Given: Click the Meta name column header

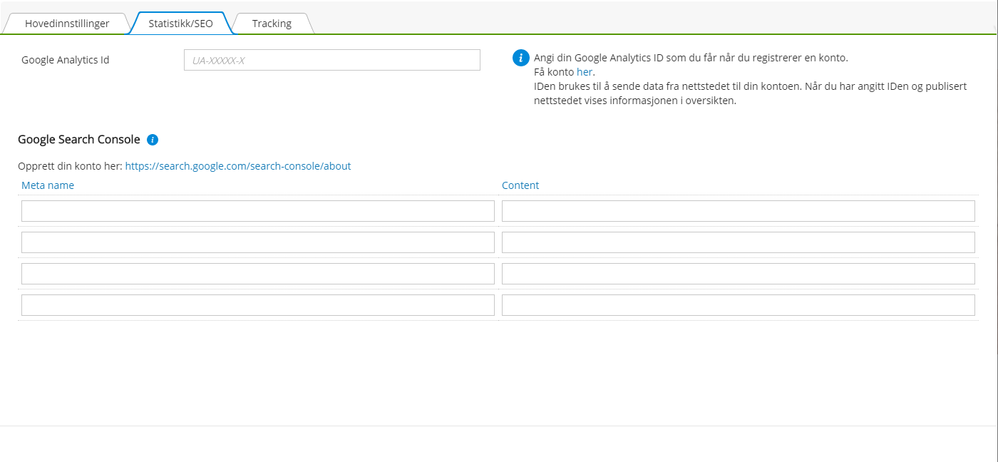Looking at the screenshot, I should pyautogui.click(x=48, y=185).
